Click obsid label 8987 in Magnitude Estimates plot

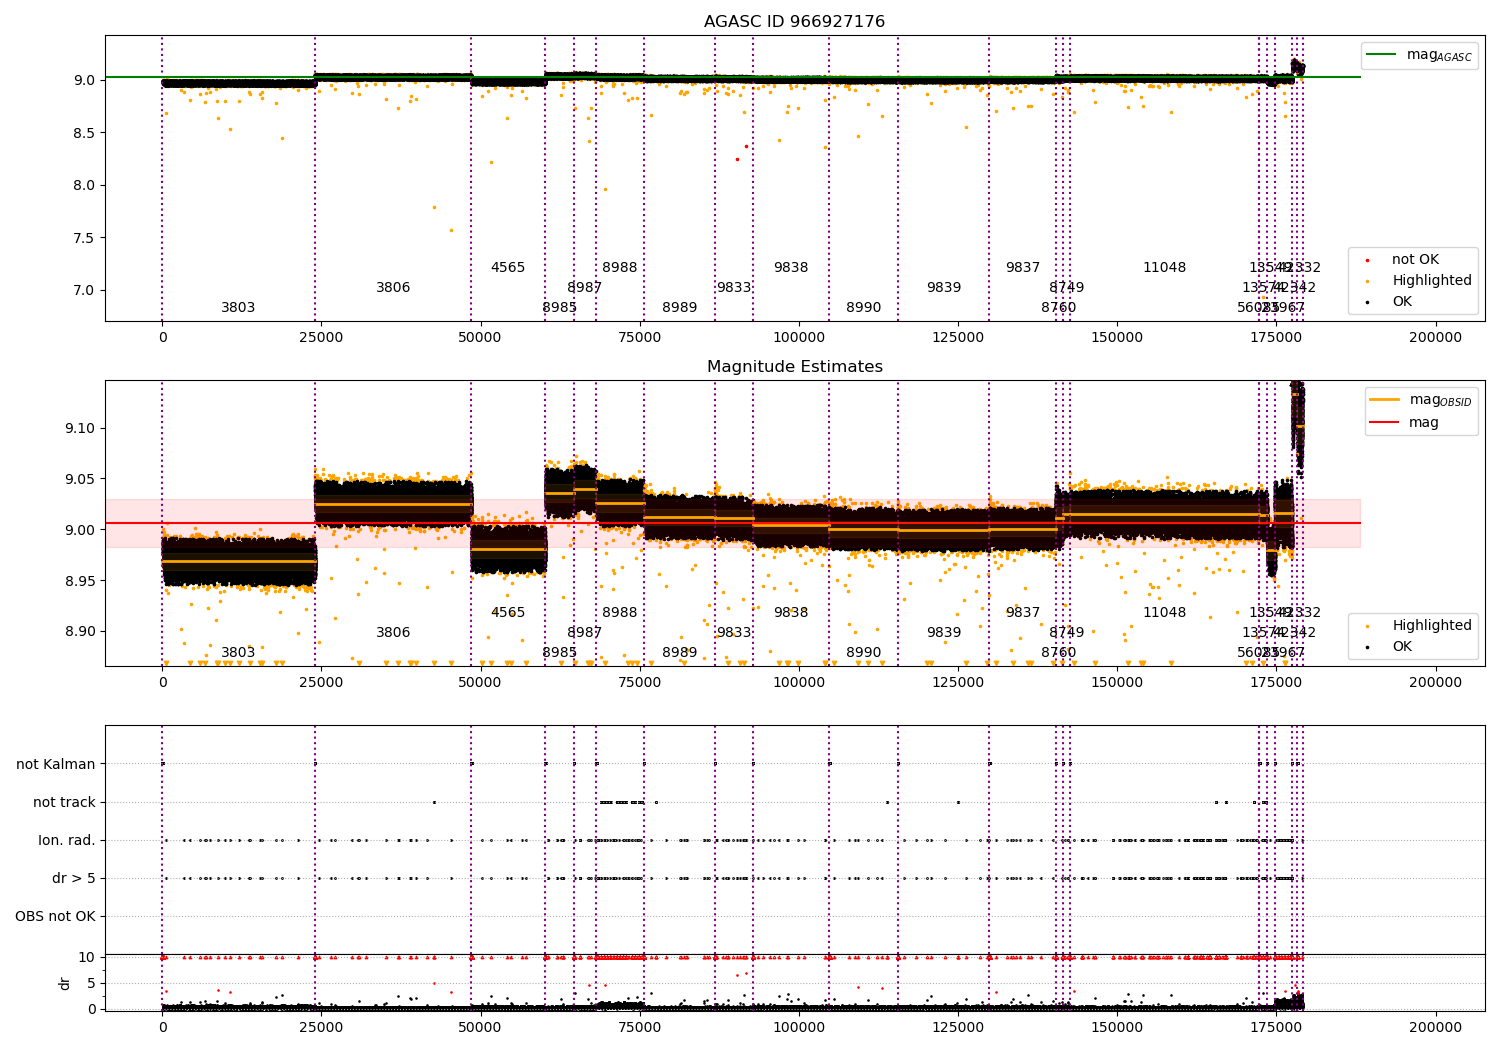585,633
